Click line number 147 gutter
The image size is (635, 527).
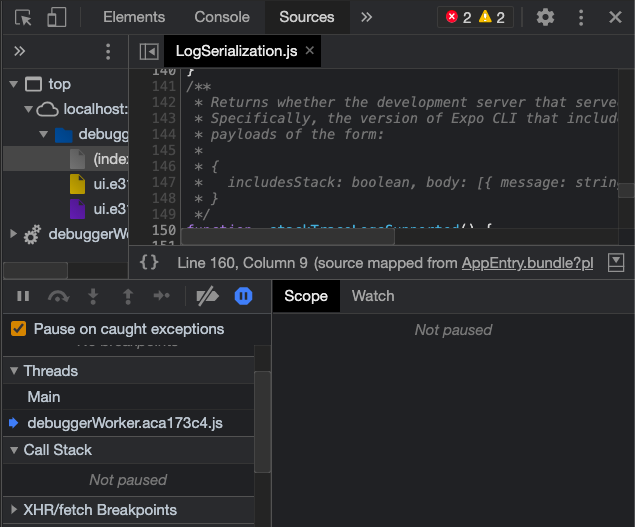(164, 182)
